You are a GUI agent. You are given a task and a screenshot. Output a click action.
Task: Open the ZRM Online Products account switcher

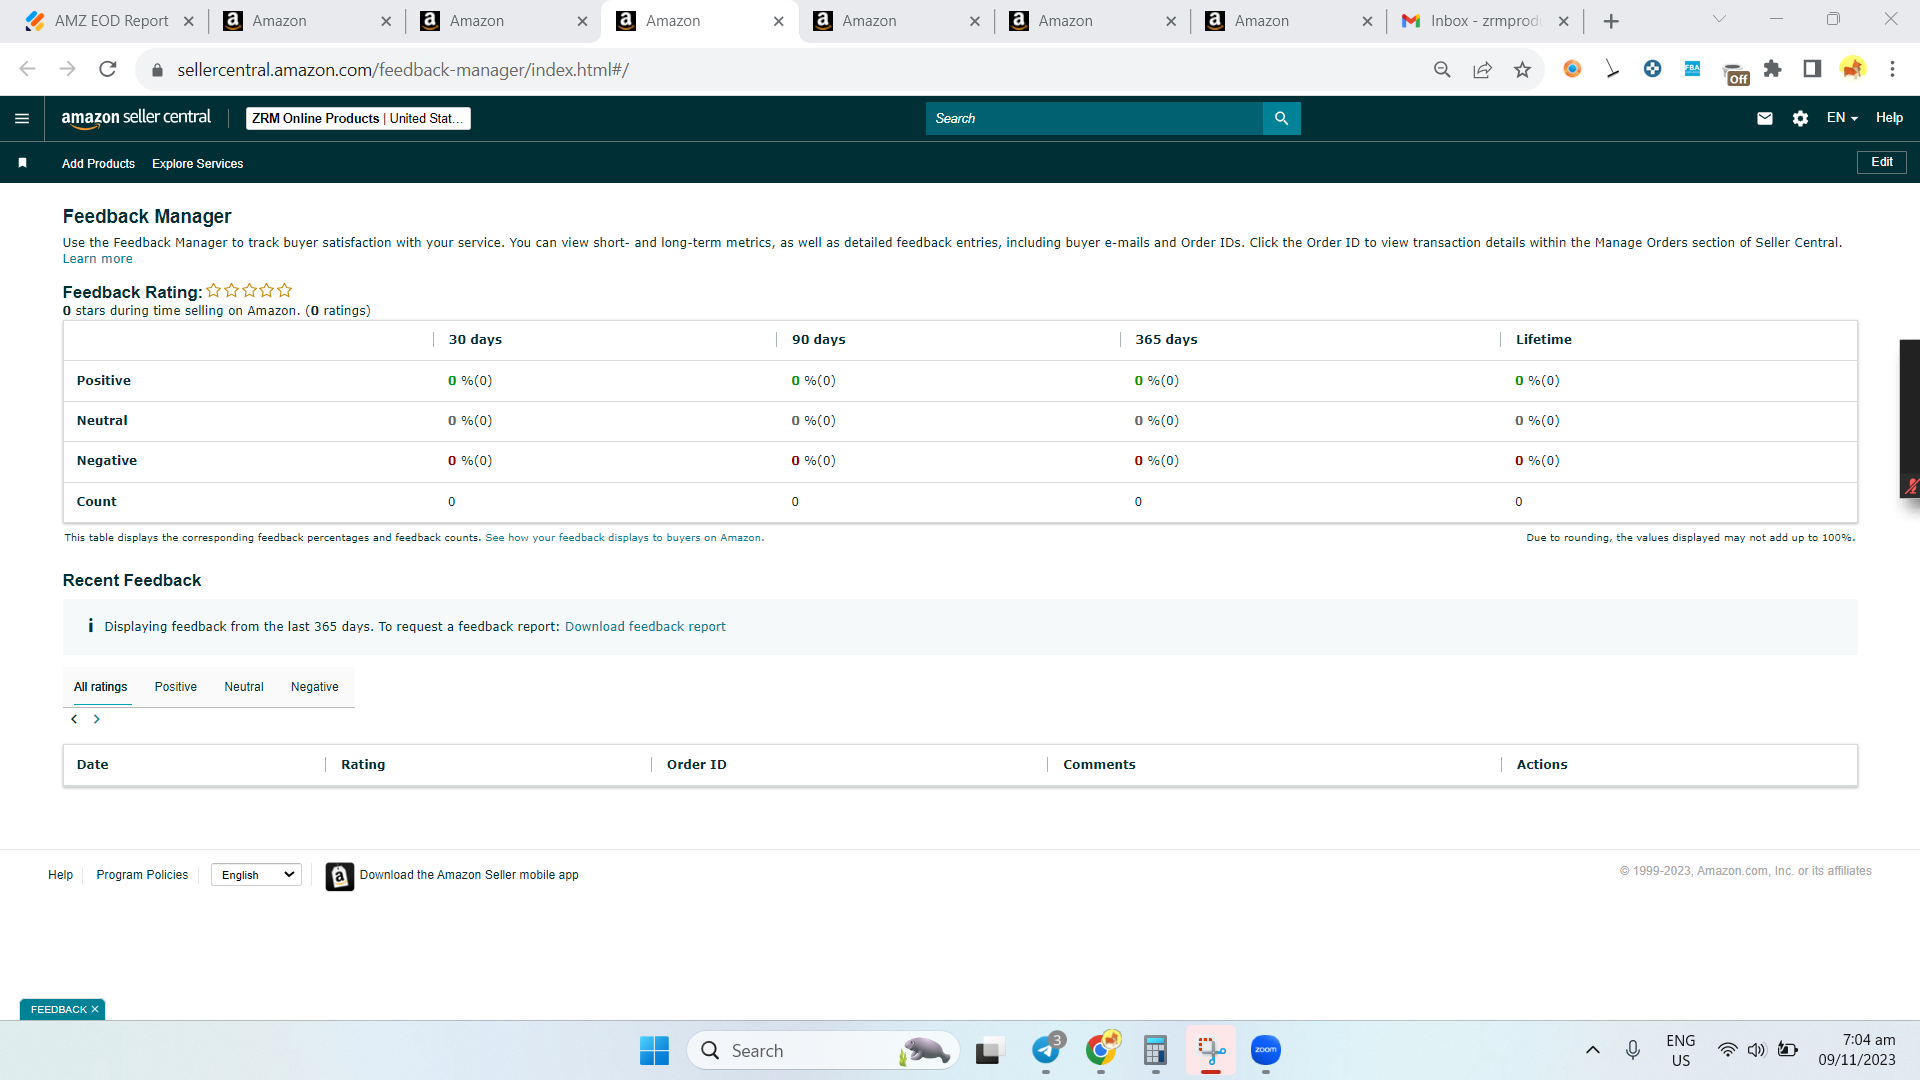pyautogui.click(x=358, y=118)
